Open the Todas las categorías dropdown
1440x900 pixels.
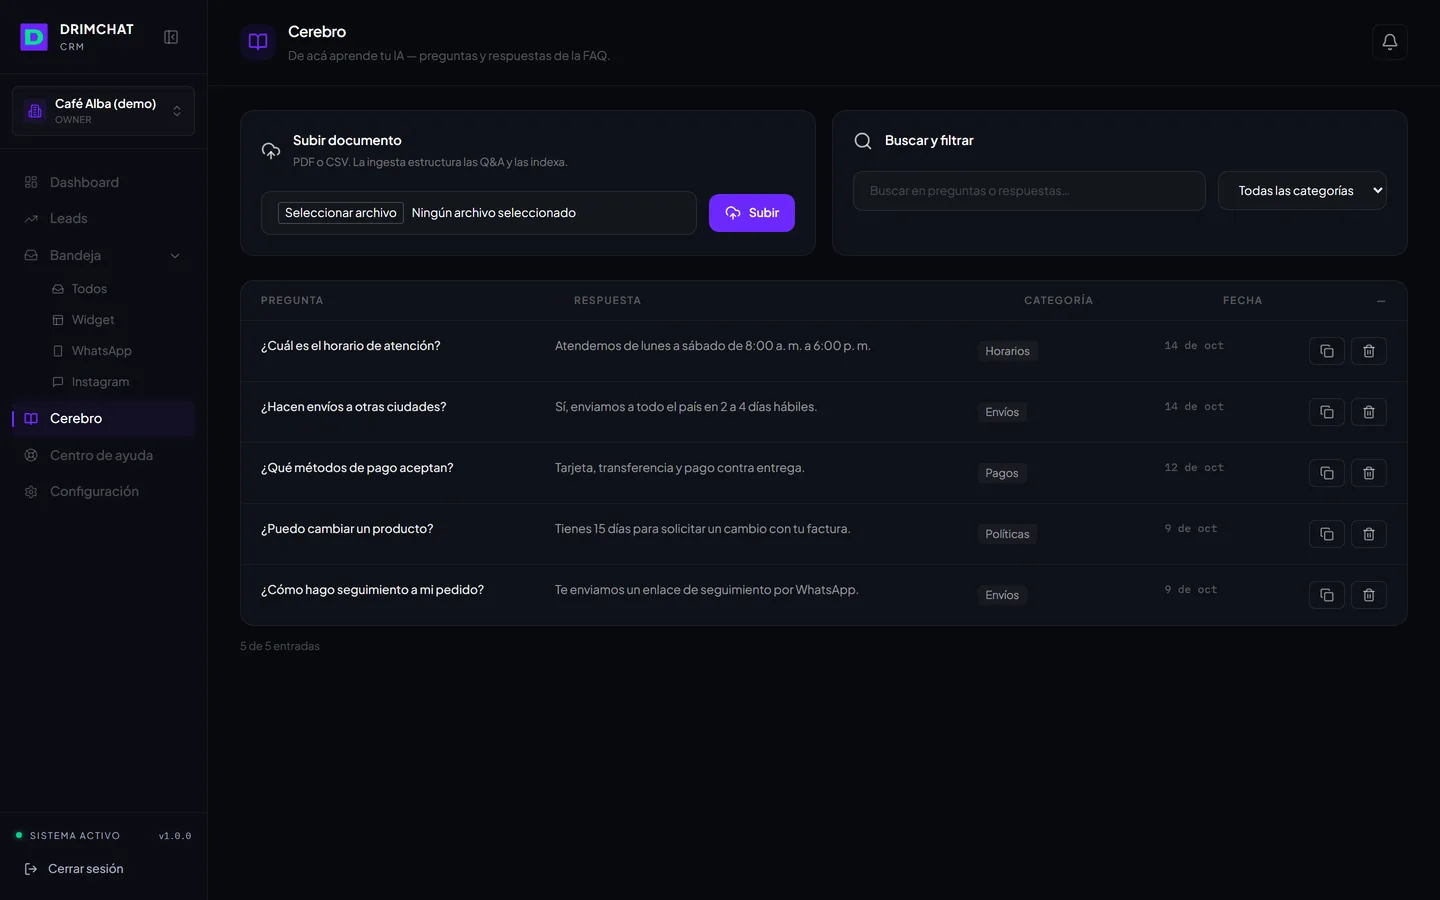1302,191
